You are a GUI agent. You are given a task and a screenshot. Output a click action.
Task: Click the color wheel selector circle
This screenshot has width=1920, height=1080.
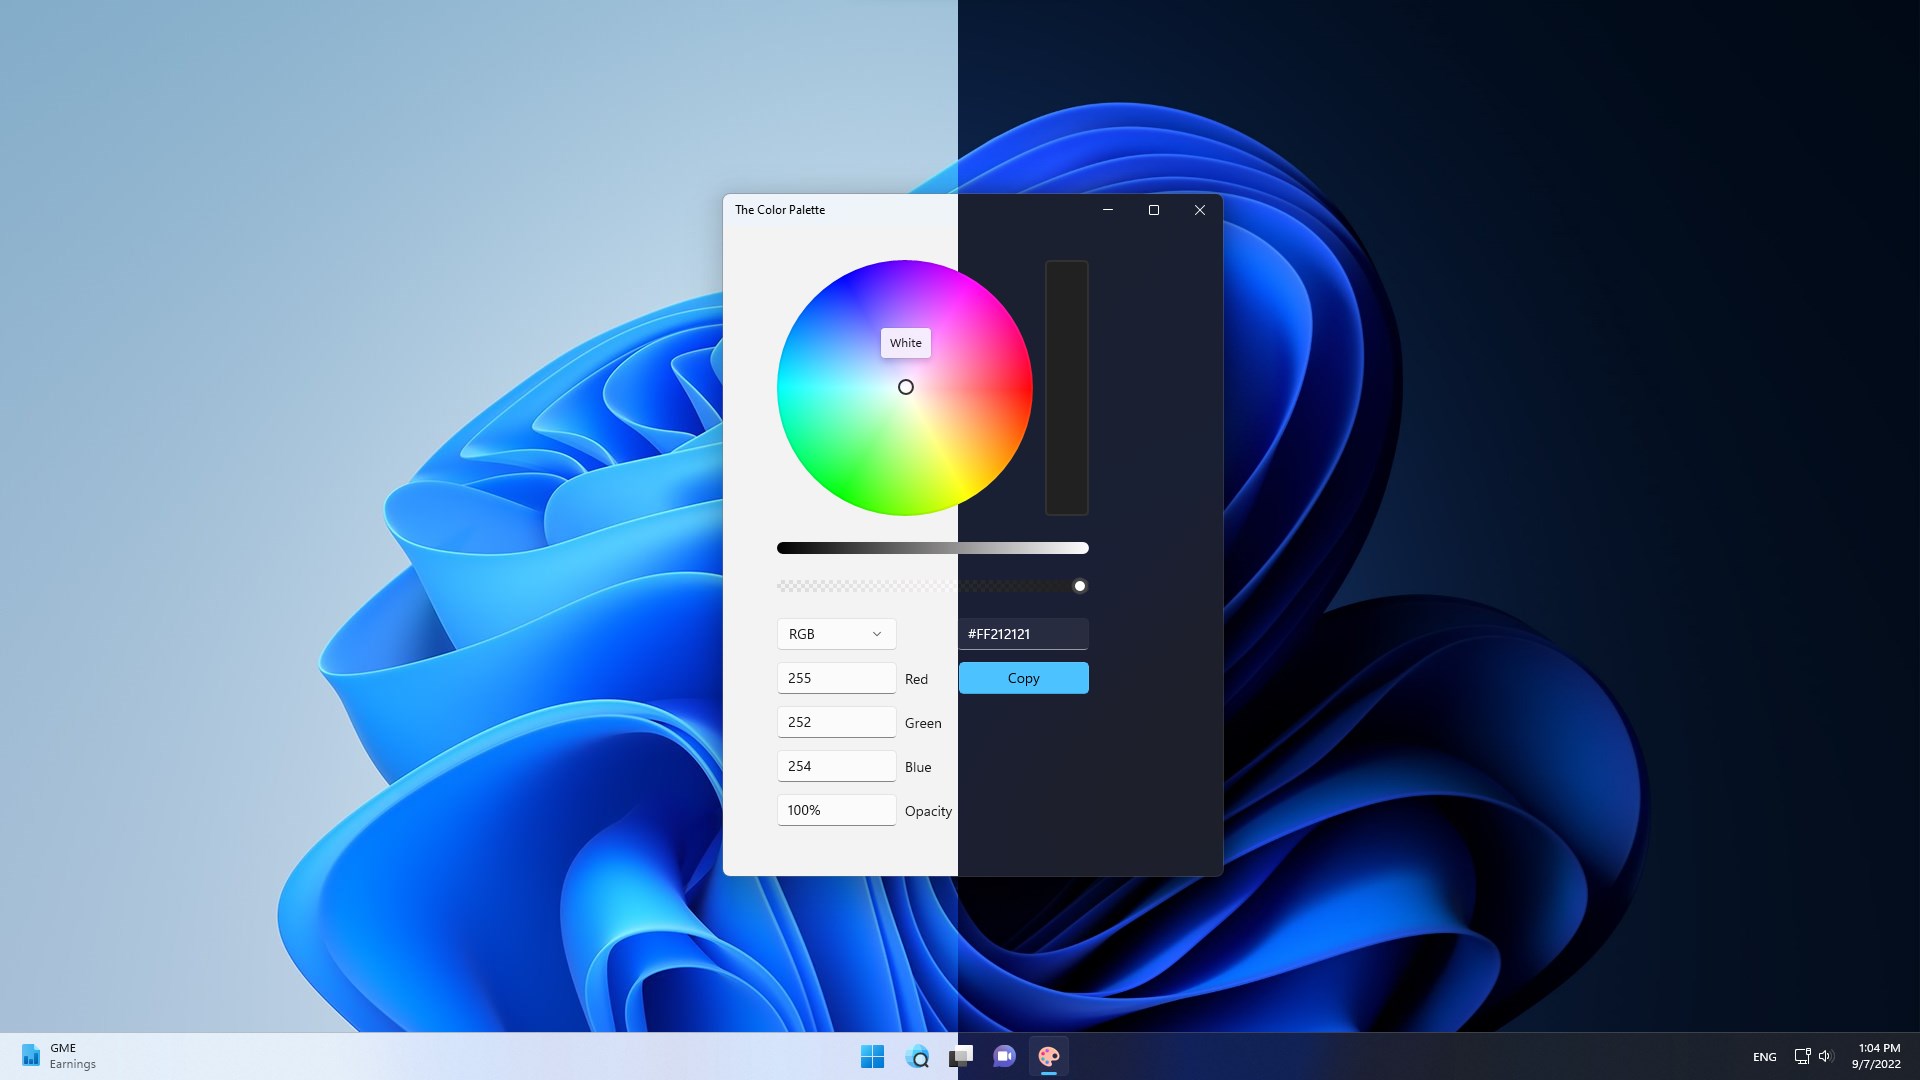click(x=905, y=387)
